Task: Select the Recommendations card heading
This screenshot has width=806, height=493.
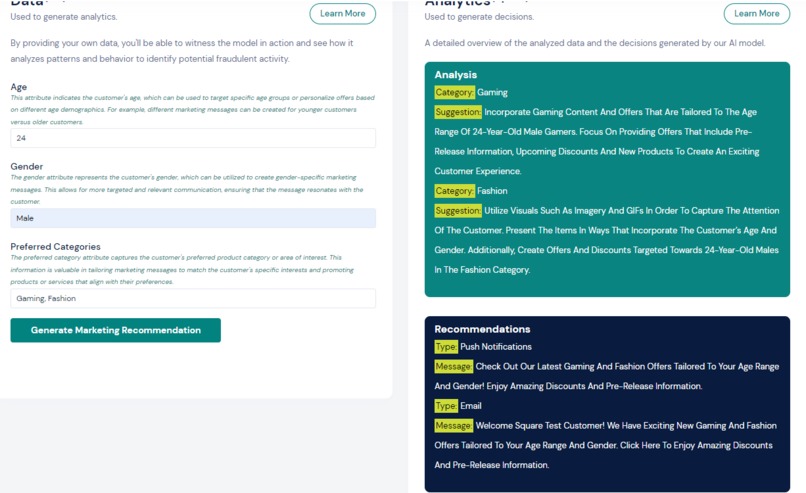Action: (x=482, y=329)
